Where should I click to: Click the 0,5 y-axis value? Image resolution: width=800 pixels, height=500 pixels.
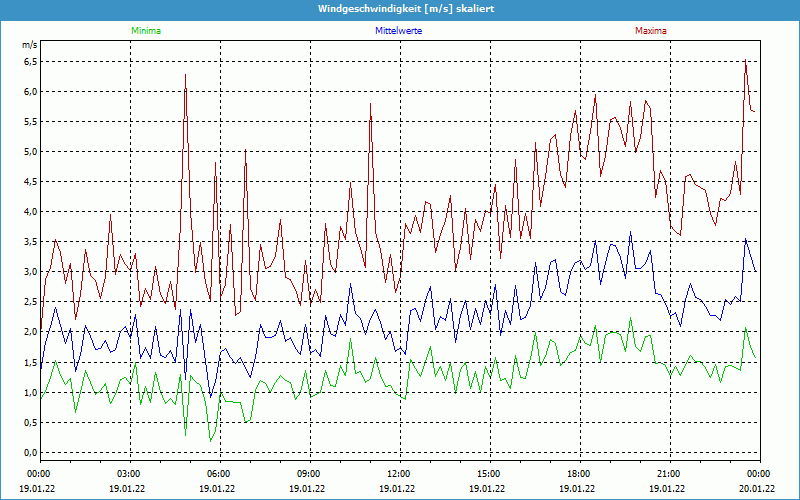click(x=30, y=422)
